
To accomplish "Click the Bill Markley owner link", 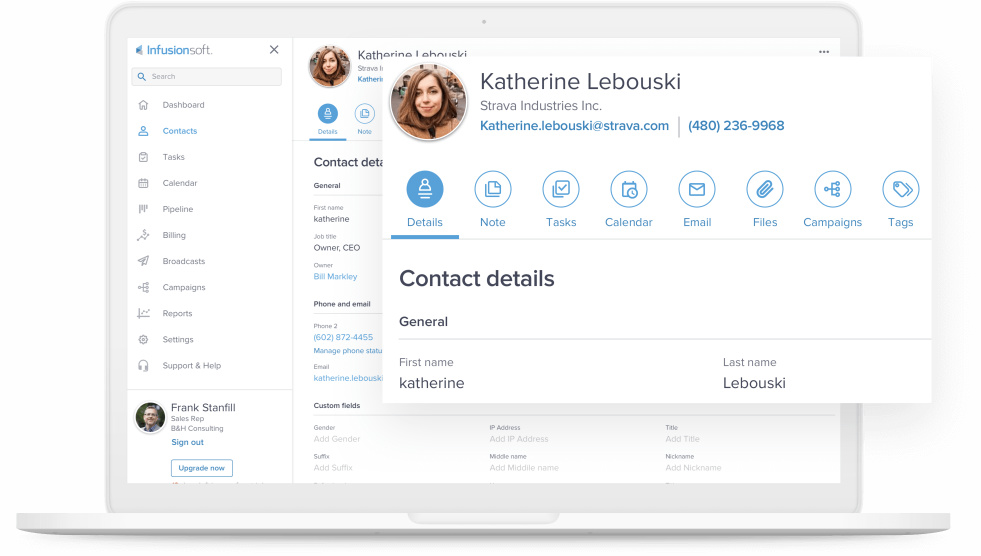I will click(335, 276).
